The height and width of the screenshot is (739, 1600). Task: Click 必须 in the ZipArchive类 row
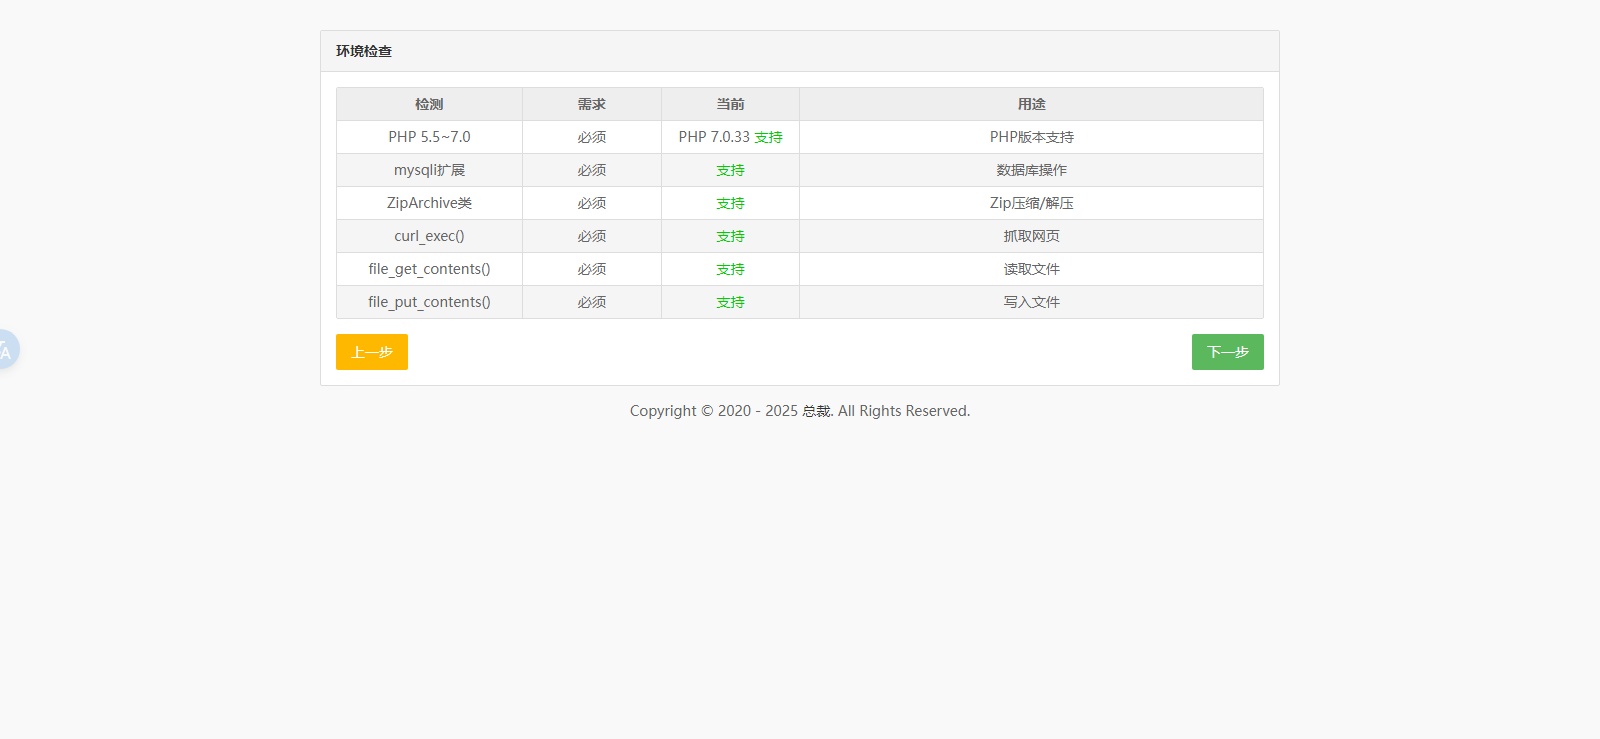coord(592,203)
